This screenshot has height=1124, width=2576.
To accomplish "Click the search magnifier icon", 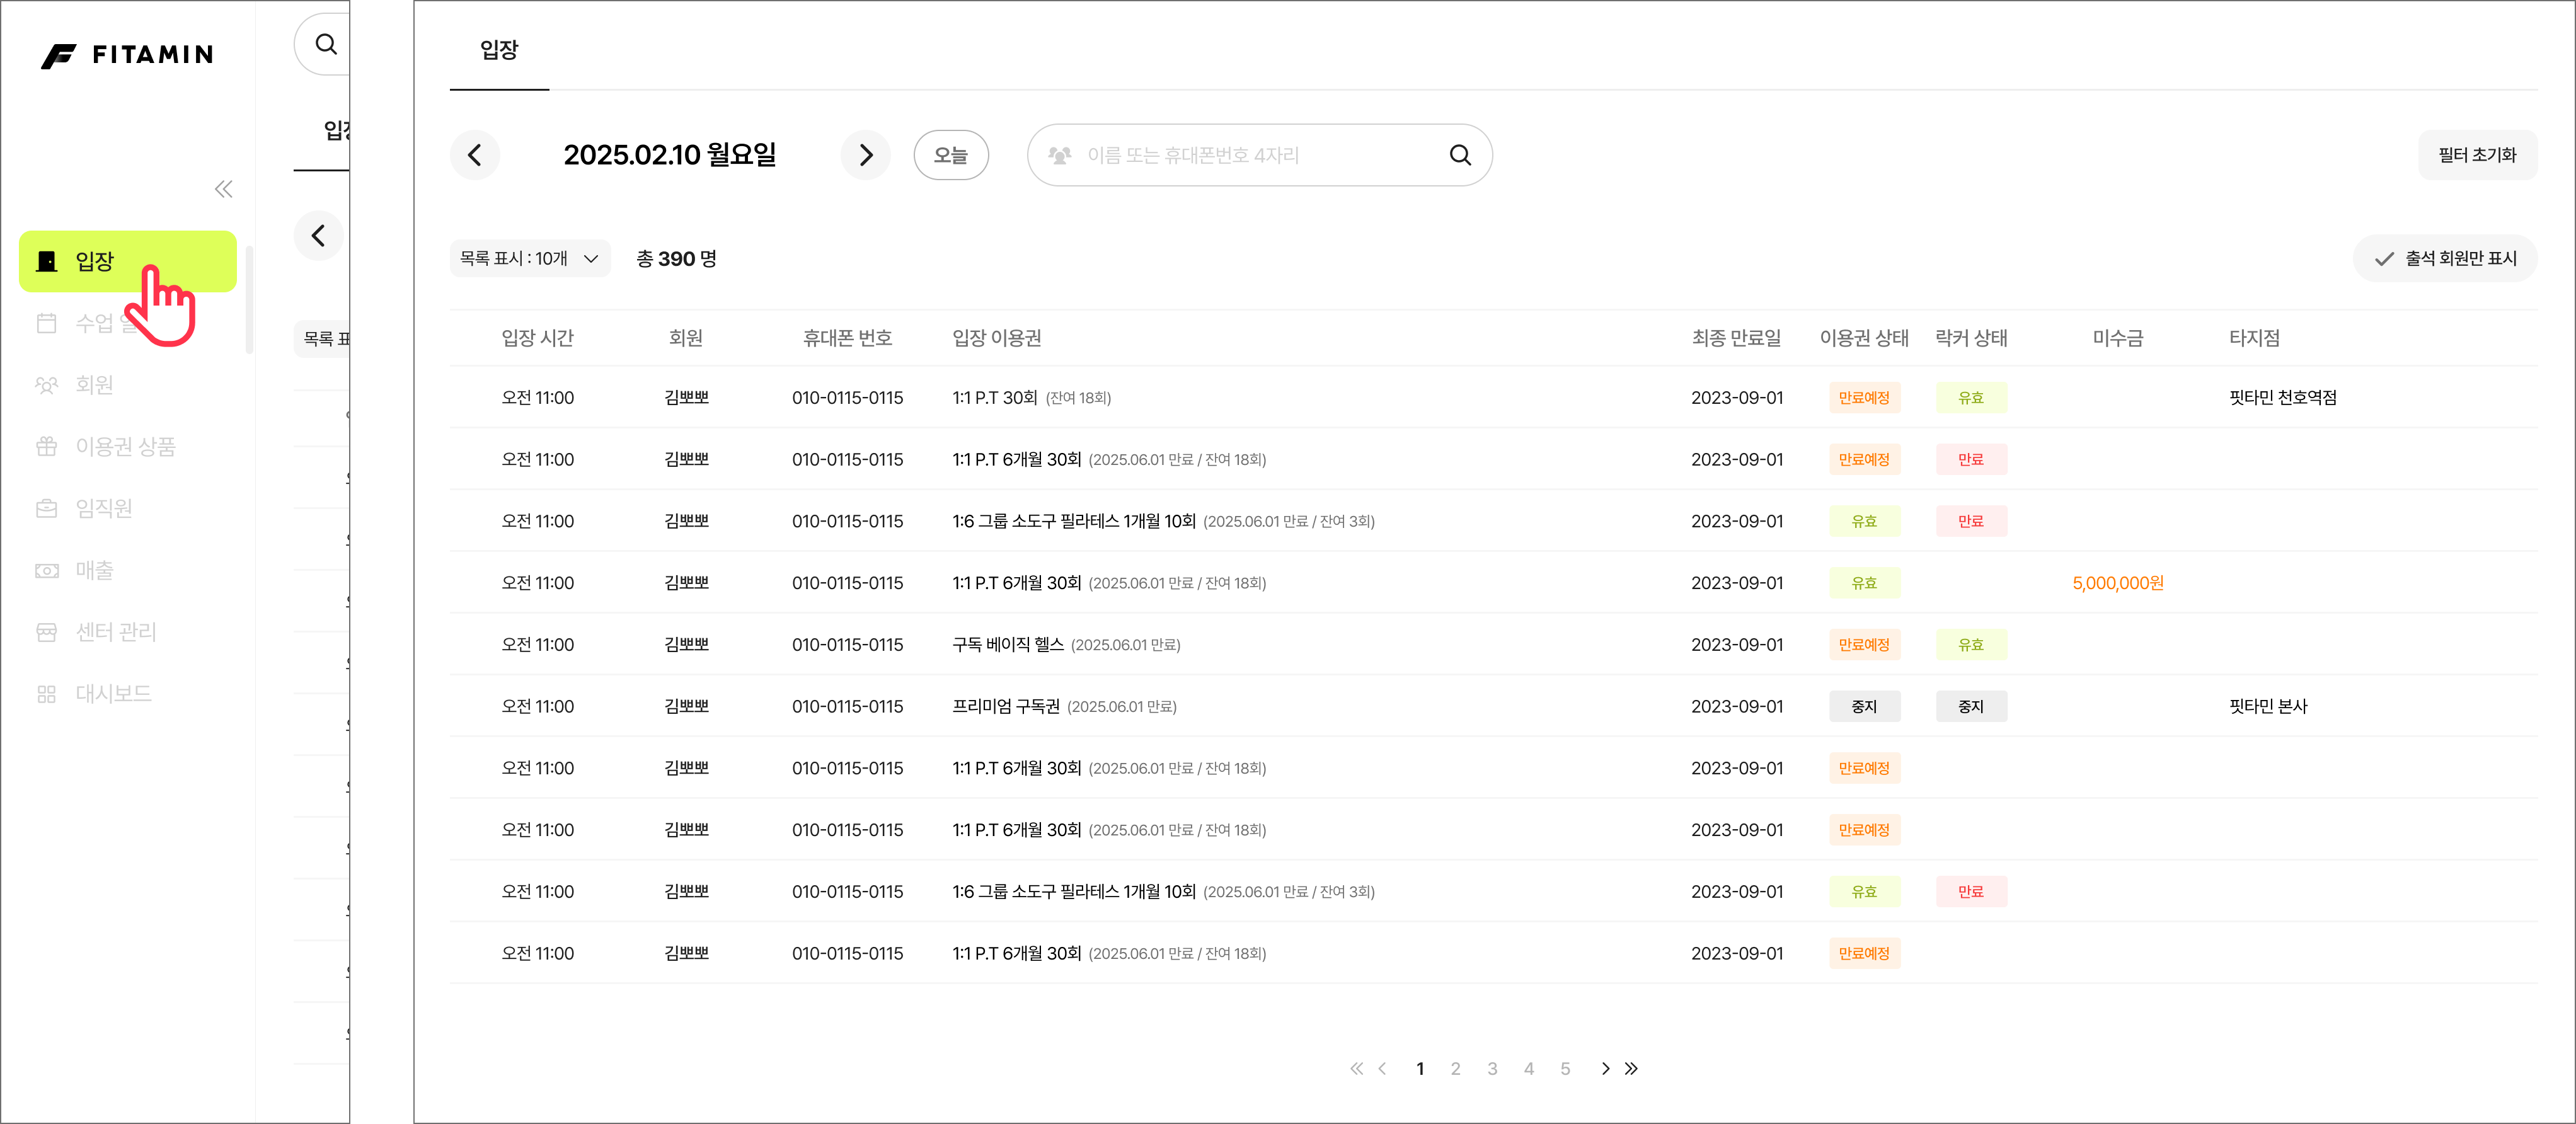I will (x=1460, y=155).
